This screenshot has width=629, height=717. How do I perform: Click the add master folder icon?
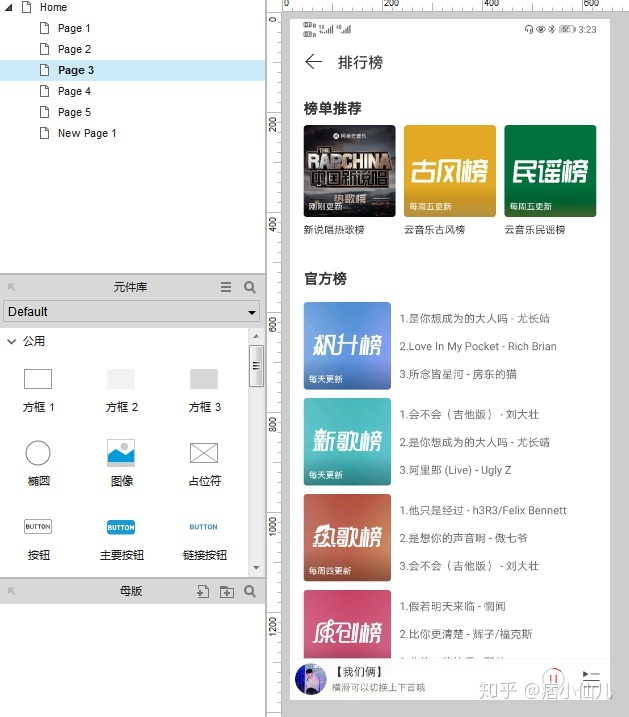[x=227, y=592]
